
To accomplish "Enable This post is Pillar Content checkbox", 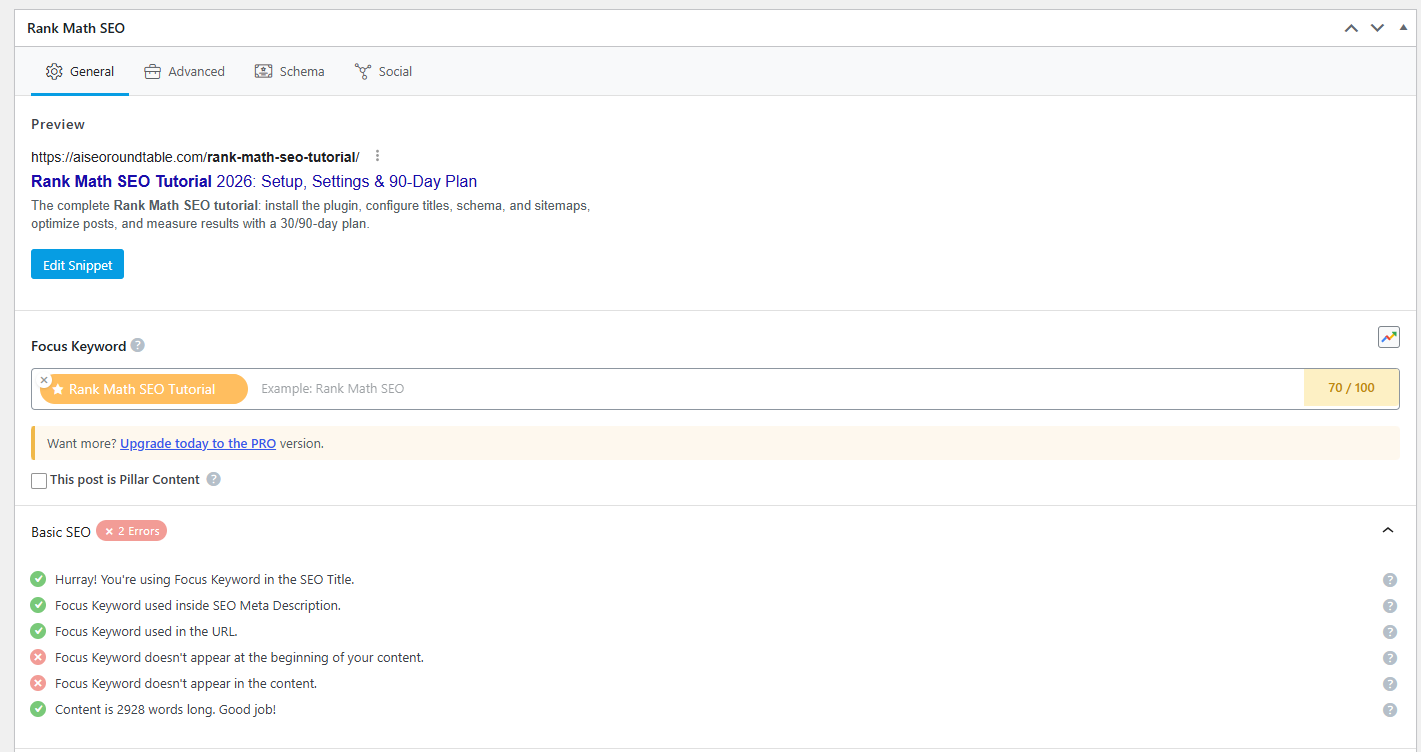I will [x=39, y=481].
